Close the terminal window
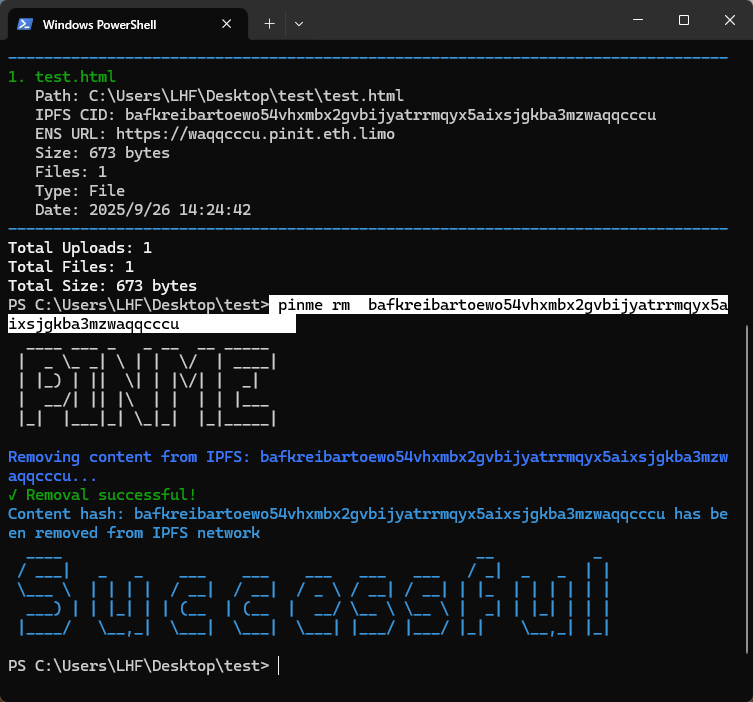The height and width of the screenshot is (702, 753). [x=729, y=20]
